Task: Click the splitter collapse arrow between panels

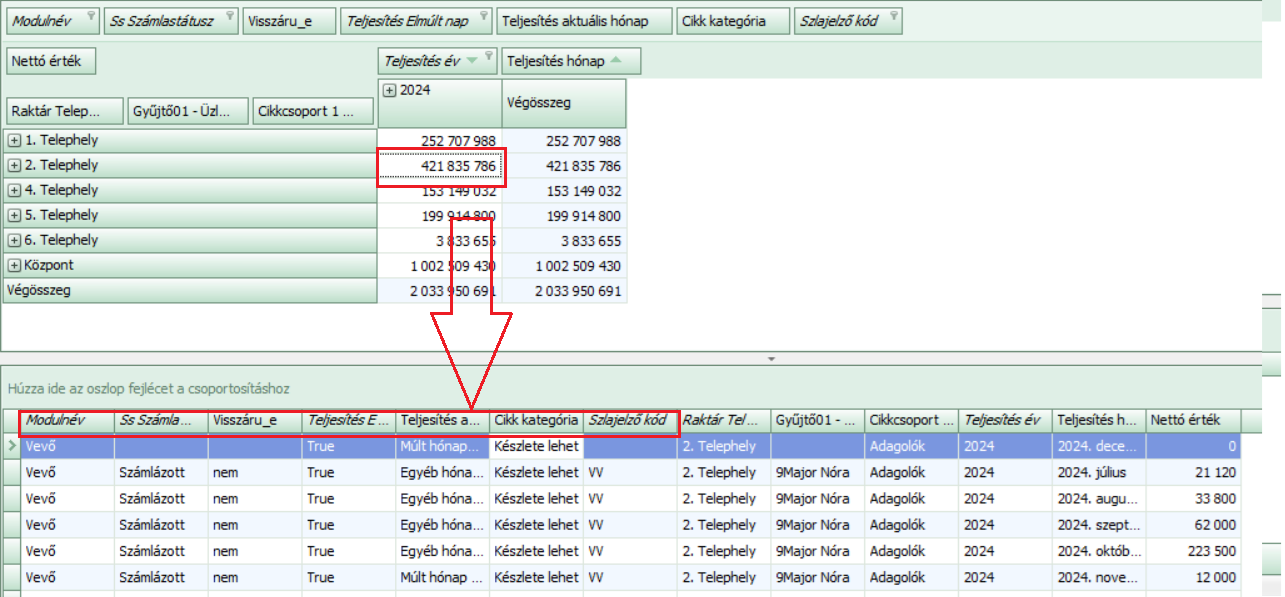Action: coord(769,358)
